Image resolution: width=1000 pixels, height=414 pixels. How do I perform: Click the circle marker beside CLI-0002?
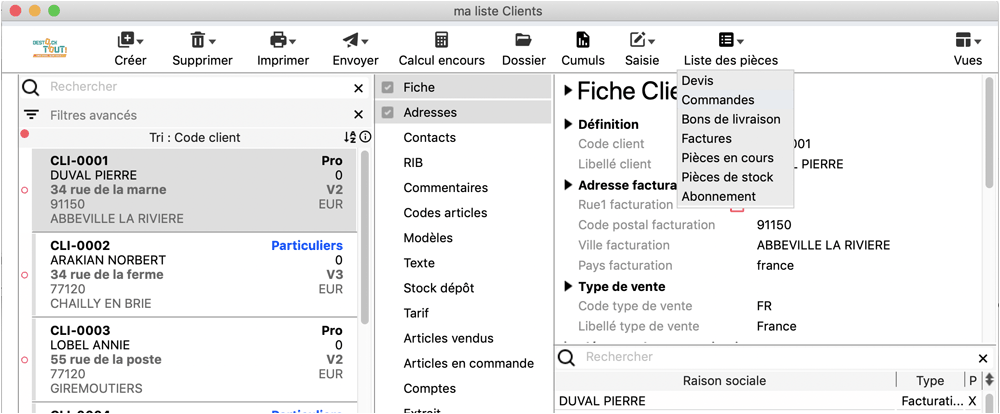pos(25,275)
